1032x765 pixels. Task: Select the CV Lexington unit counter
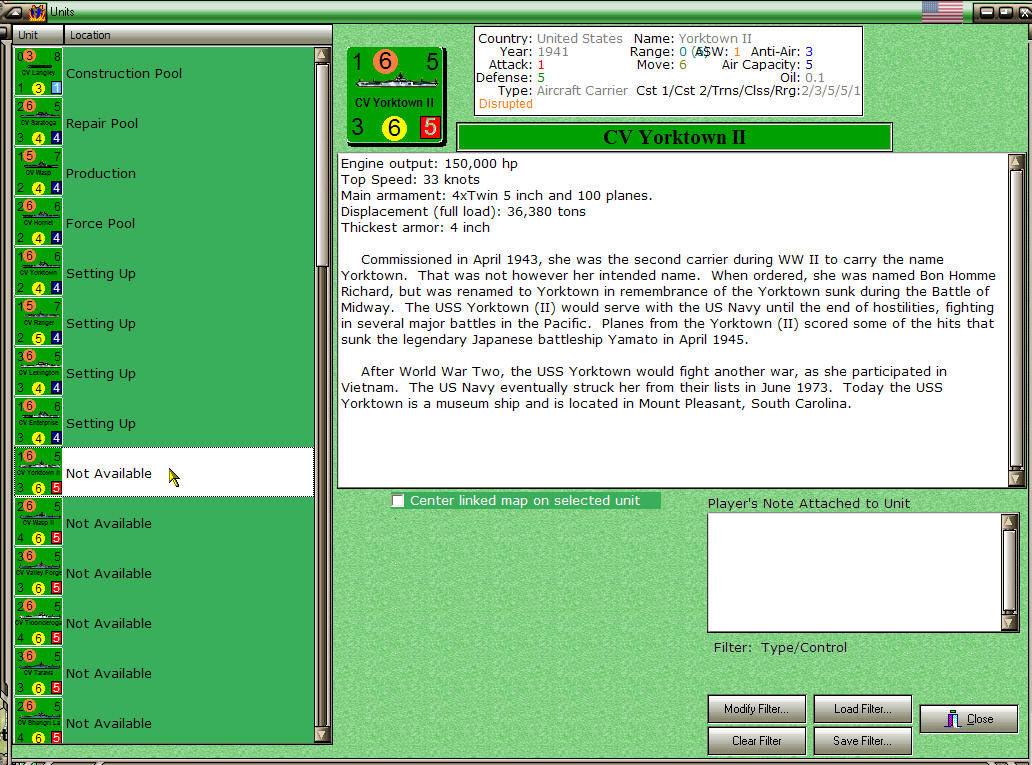click(38, 373)
